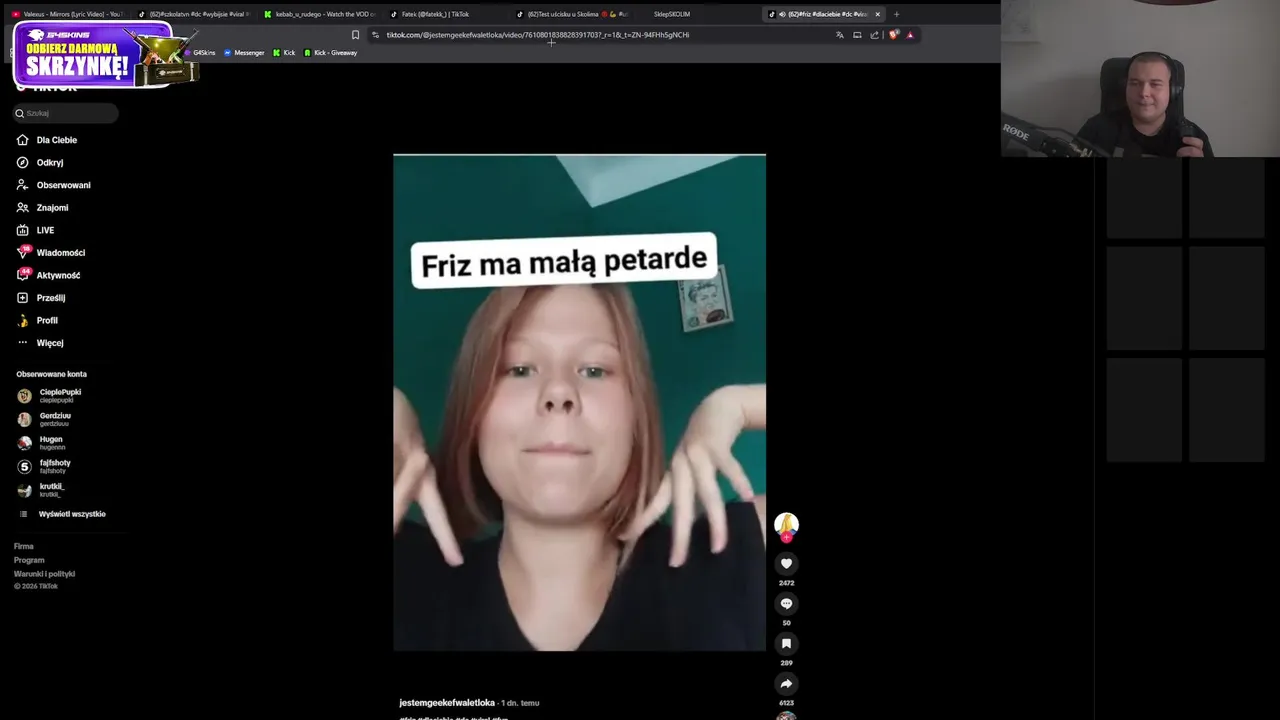Image resolution: width=1280 pixels, height=720 pixels.
Task: Open the creator's avatar beside the video
Action: click(x=786, y=524)
